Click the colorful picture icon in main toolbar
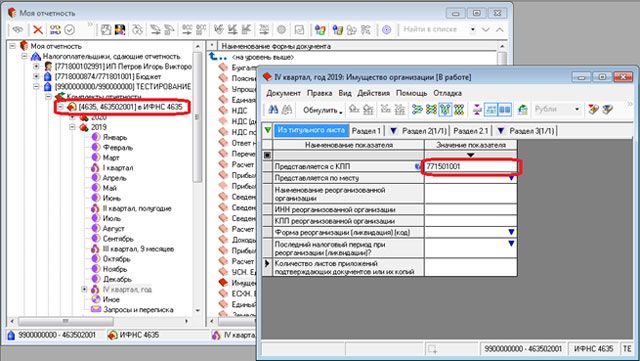Image resolution: width=640 pixels, height=361 pixels. 120,29
